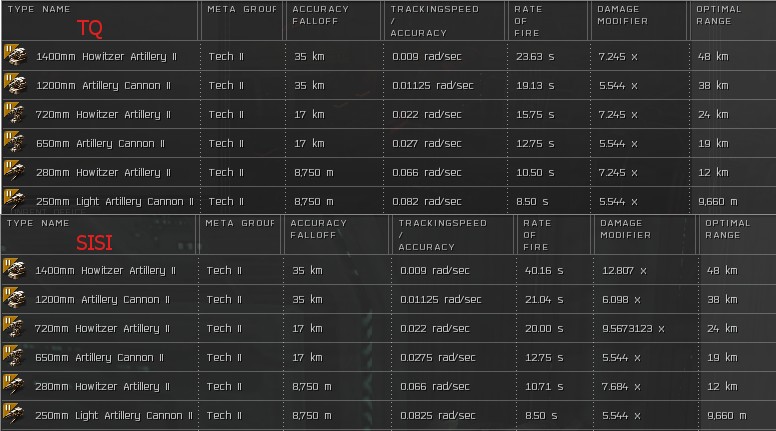Select the 720mm Howitzer Artillery II icon under TQ
The height and width of the screenshot is (431, 776).
tap(13, 114)
